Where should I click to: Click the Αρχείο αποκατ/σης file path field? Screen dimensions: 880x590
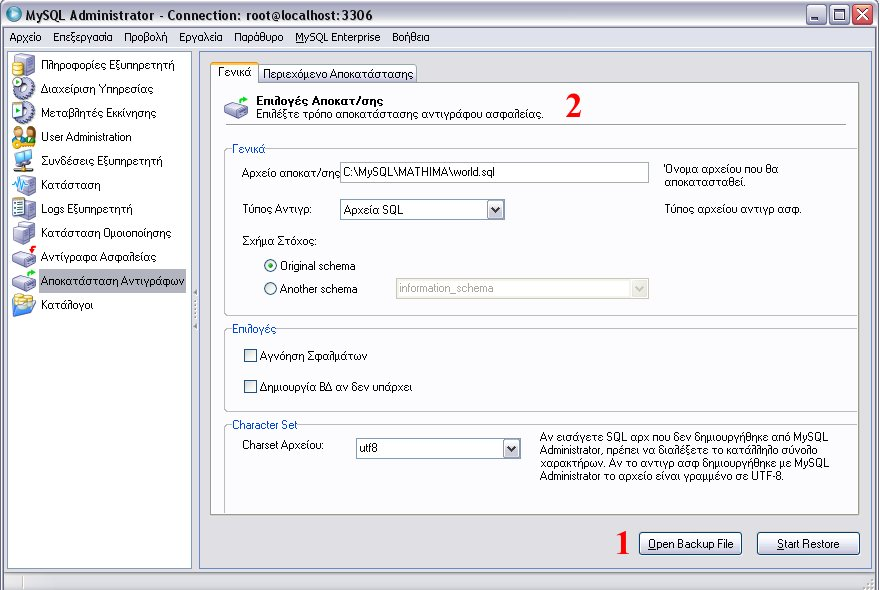pos(494,172)
